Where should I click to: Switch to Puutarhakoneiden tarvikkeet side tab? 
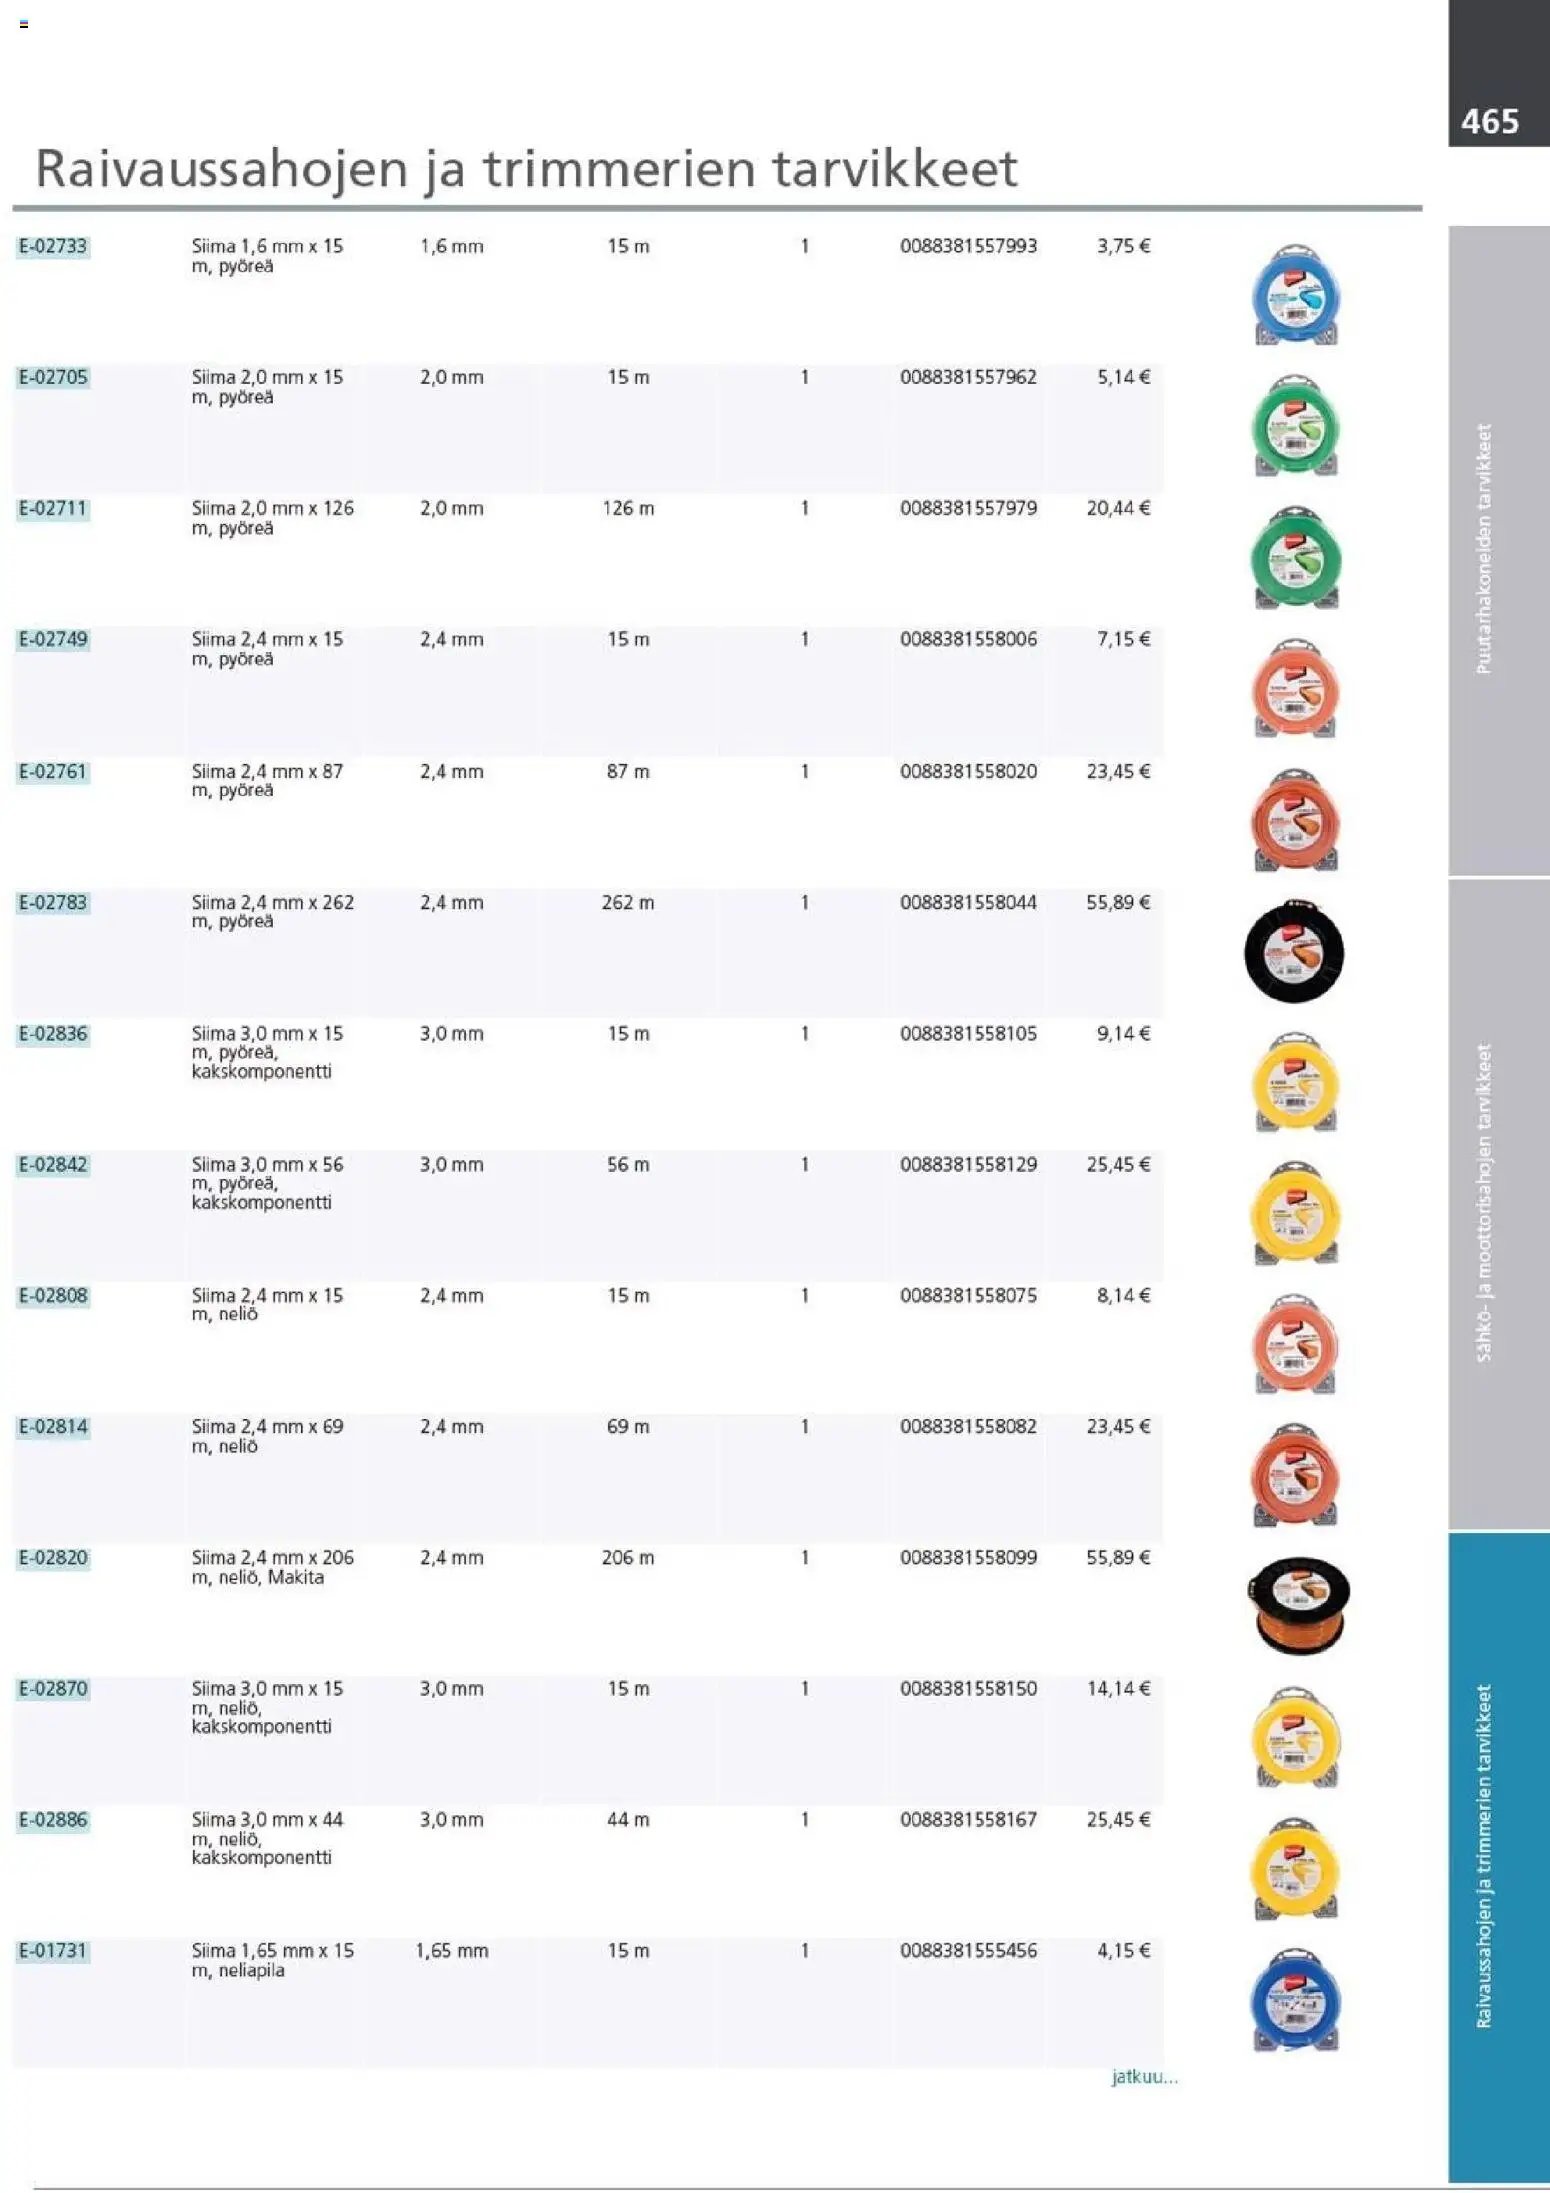(1497, 550)
